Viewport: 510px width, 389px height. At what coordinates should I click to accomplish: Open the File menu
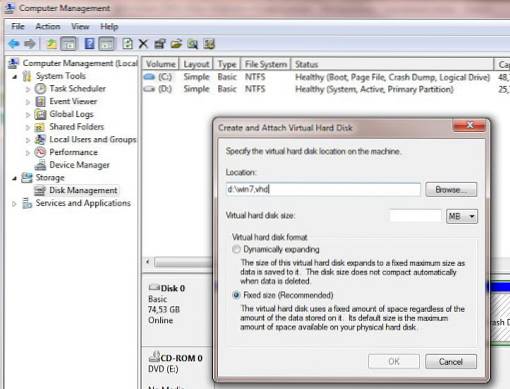(x=18, y=26)
